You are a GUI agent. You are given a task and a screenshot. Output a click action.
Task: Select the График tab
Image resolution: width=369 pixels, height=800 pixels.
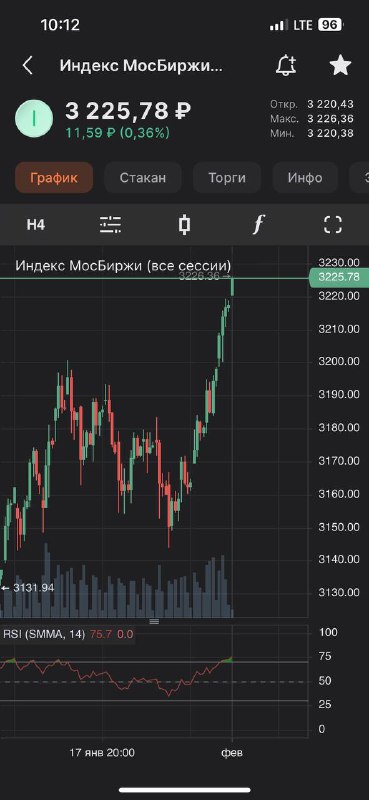[54, 178]
